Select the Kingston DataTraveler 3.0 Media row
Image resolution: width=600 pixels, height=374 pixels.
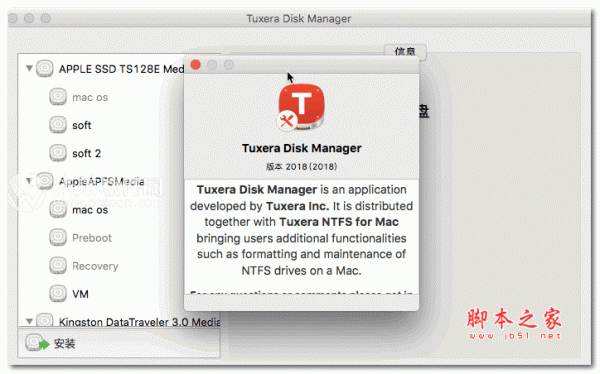pos(119,321)
